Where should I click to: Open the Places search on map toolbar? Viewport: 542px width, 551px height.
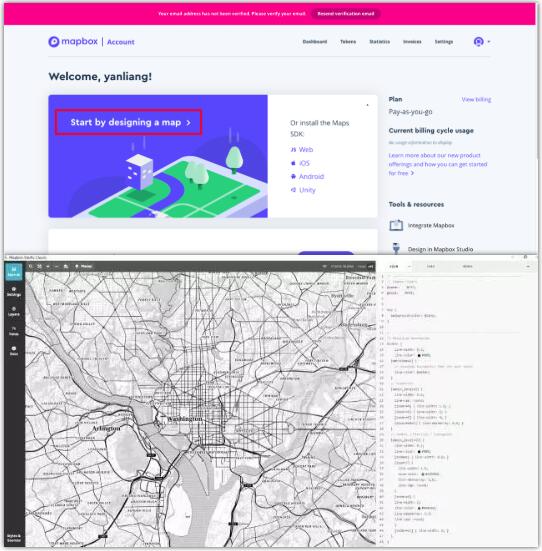83,266
